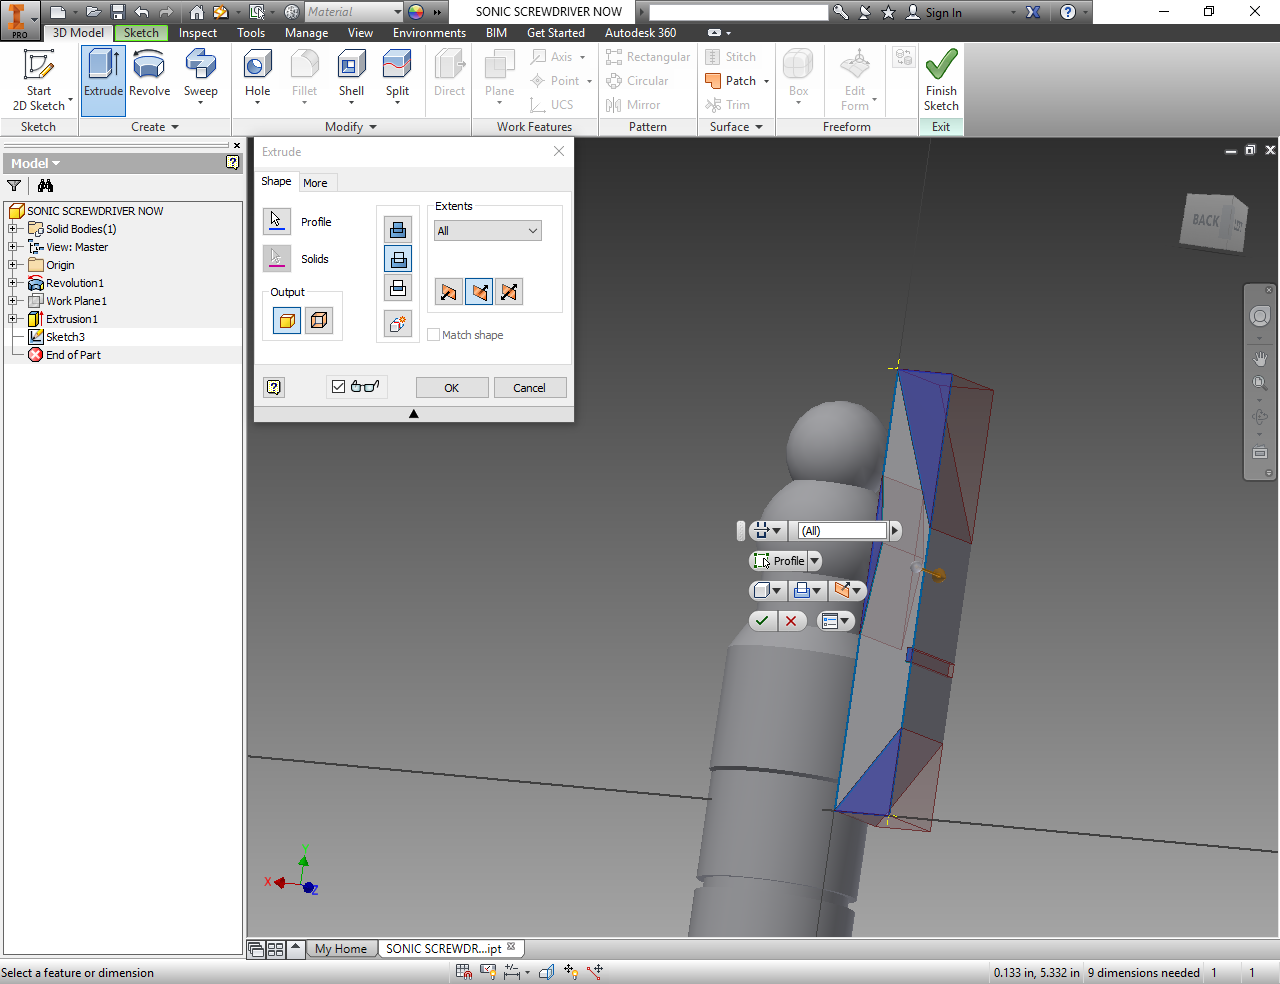Open Full Navigation Wheel icon
This screenshot has height=984, width=1280.
point(1260,317)
